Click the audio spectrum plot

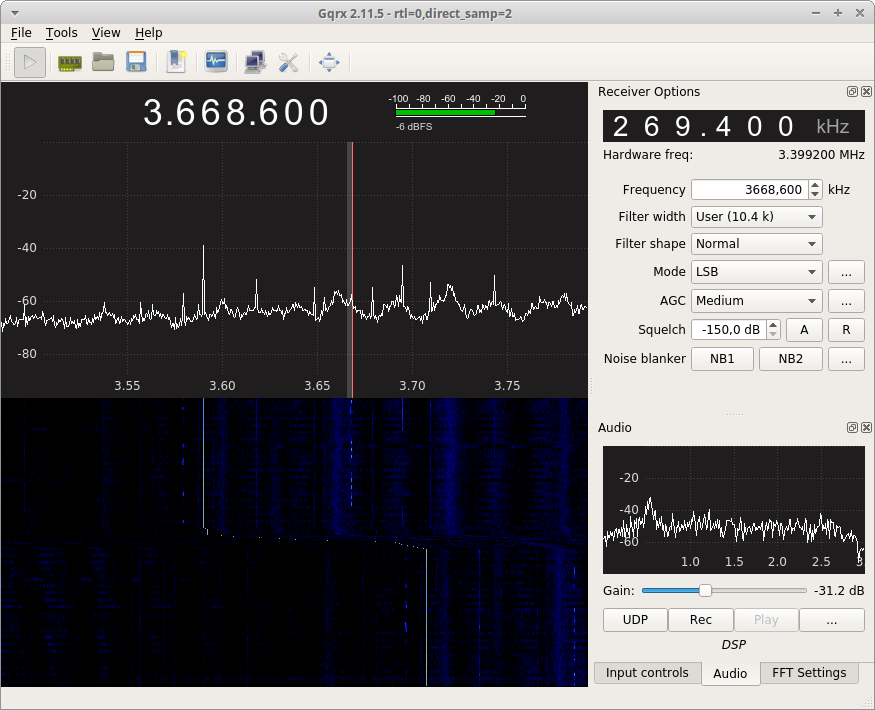click(733, 510)
